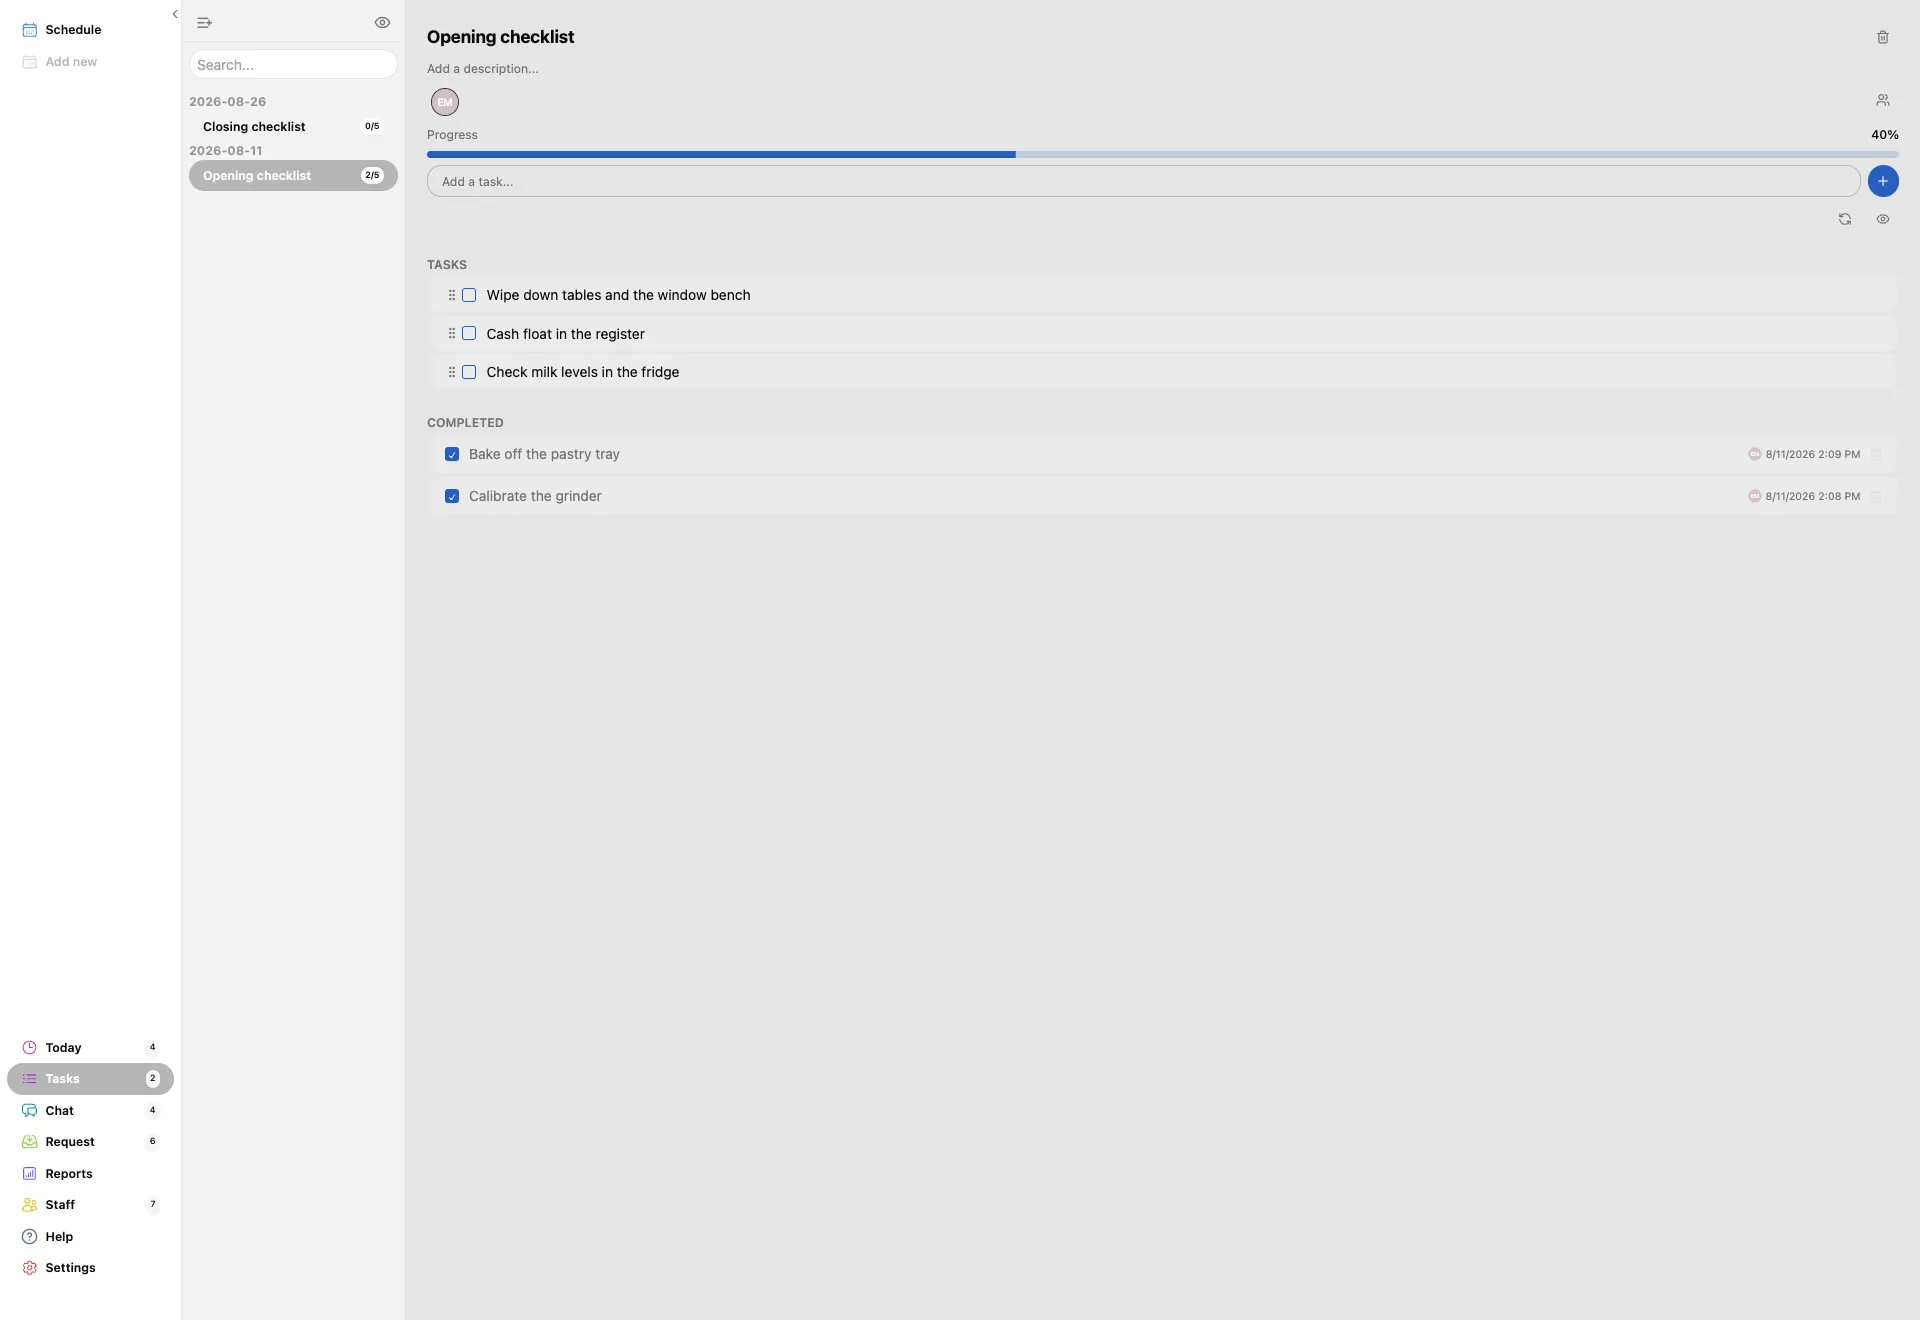Click Add a description field
This screenshot has width=1920, height=1320.
coord(483,69)
